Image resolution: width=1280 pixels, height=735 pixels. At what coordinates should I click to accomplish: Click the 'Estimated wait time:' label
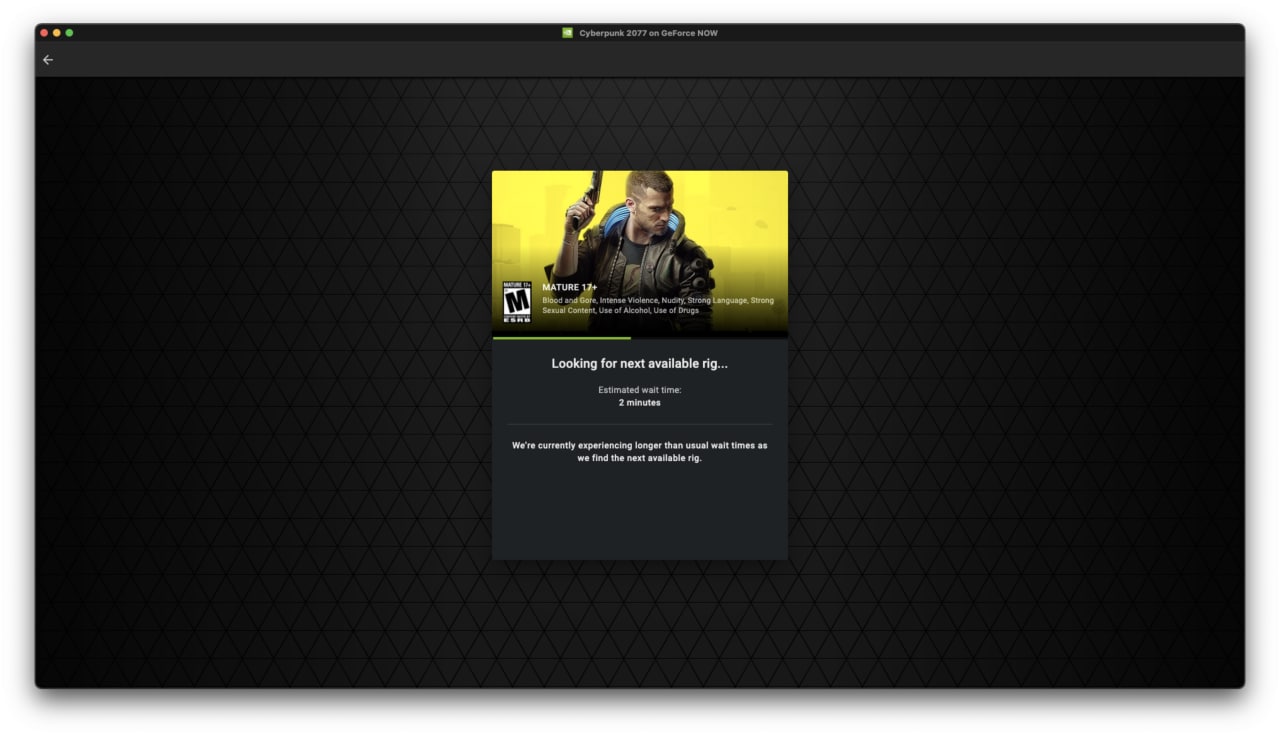[x=640, y=390]
